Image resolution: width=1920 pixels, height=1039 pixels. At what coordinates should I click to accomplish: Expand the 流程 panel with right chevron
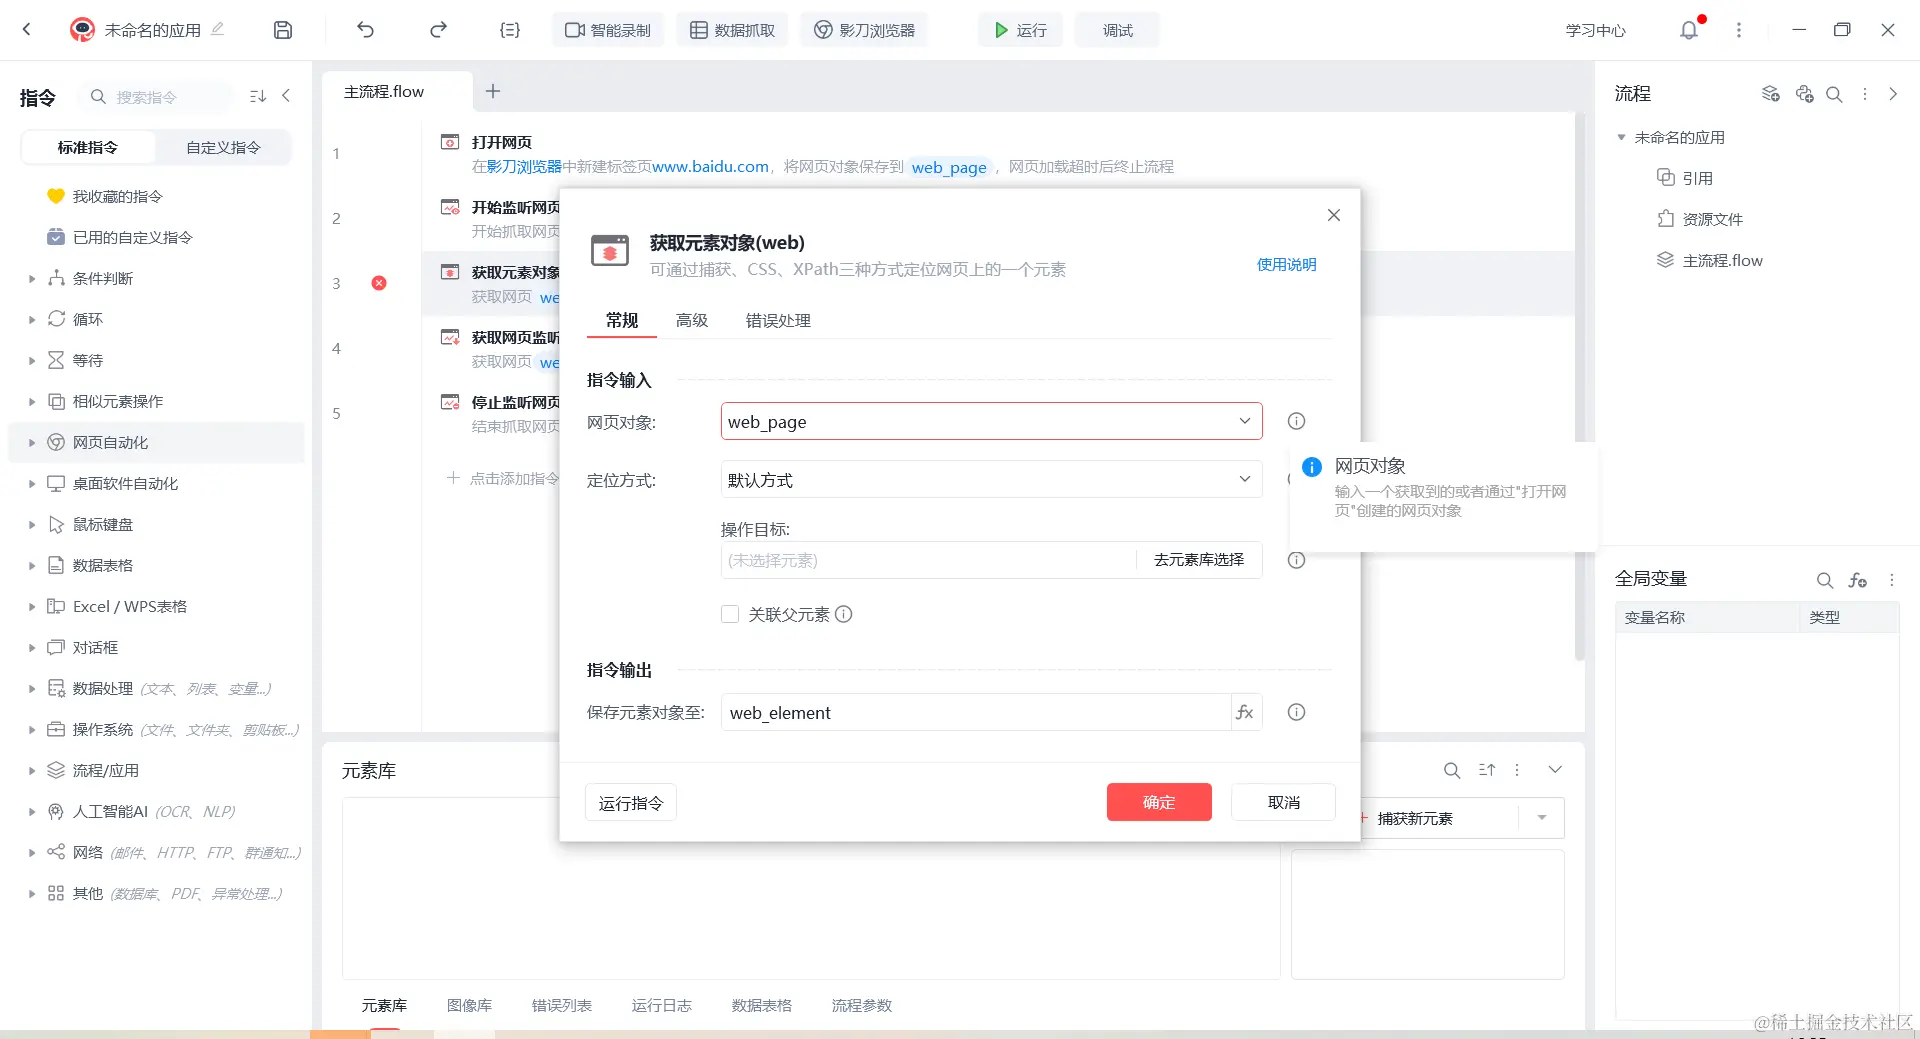pyautogui.click(x=1893, y=94)
